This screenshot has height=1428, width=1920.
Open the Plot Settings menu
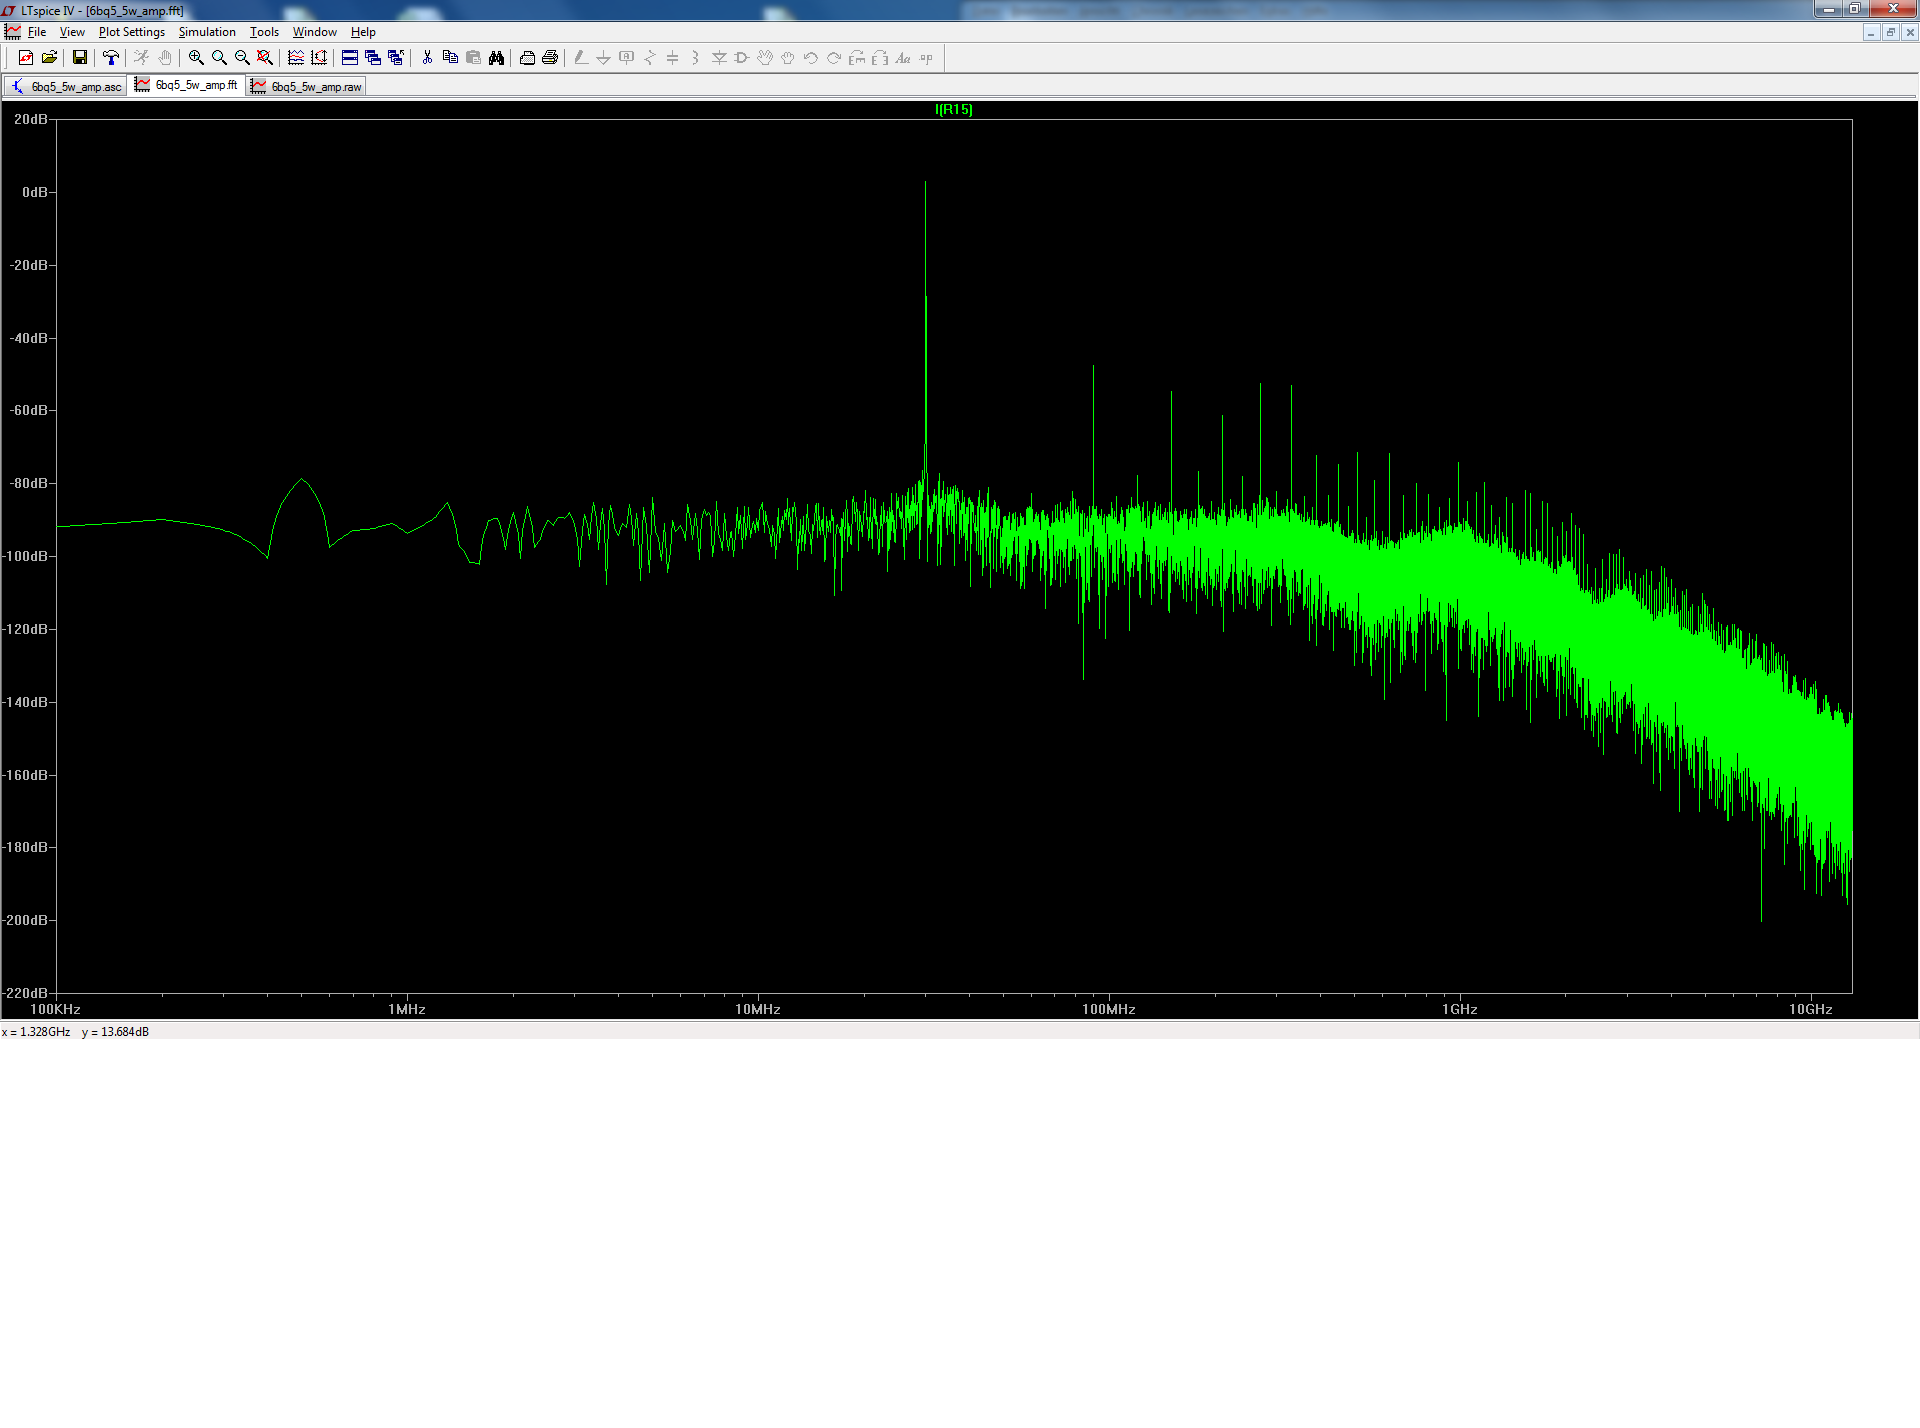click(x=131, y=32)
